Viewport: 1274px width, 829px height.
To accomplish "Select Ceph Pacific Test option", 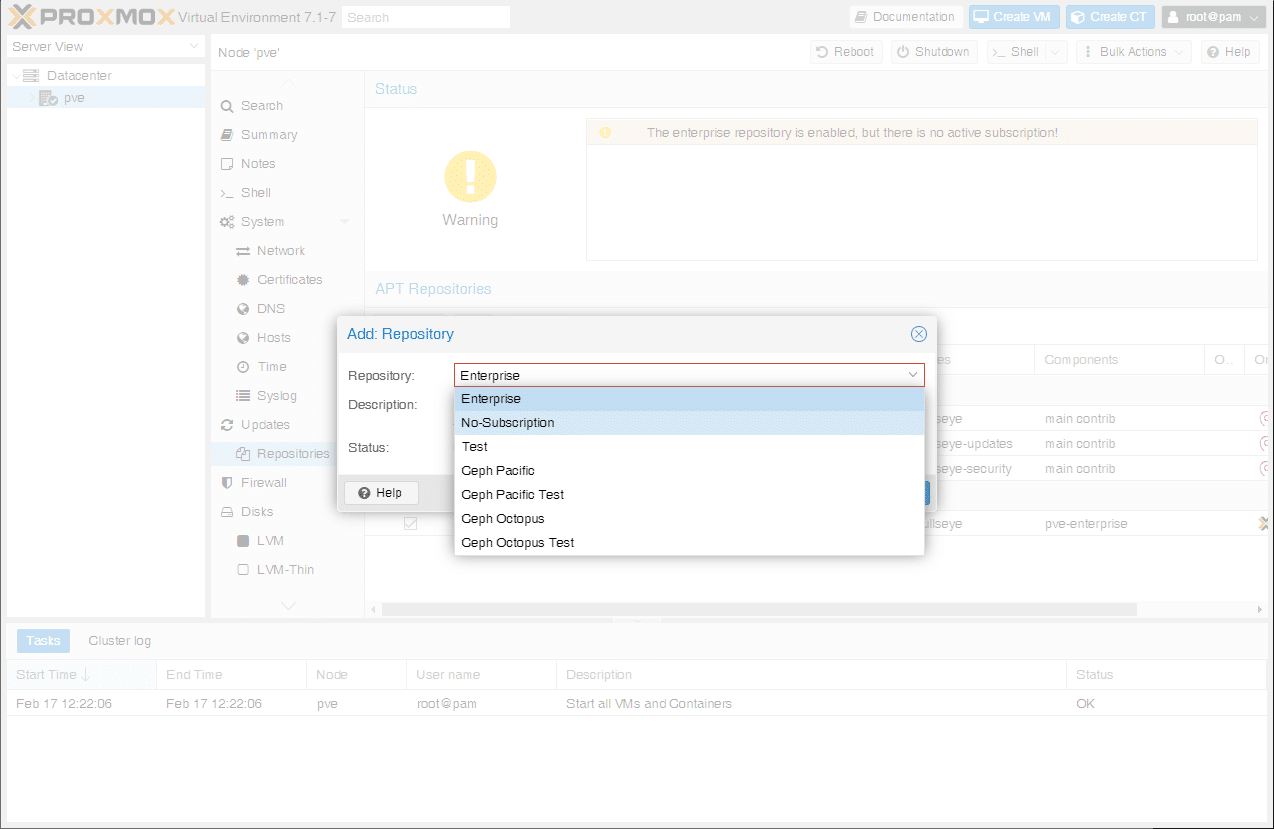I will (x=689, y=495).
